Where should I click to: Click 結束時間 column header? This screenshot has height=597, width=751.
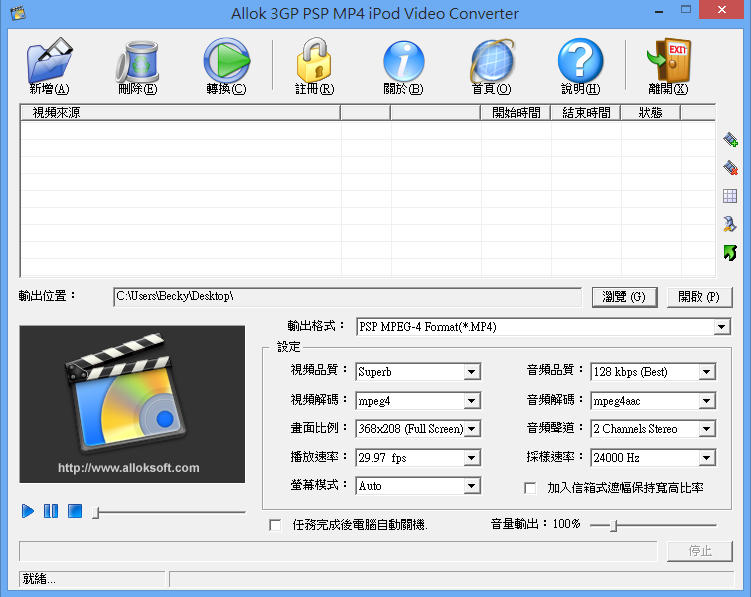coord(586,113)
